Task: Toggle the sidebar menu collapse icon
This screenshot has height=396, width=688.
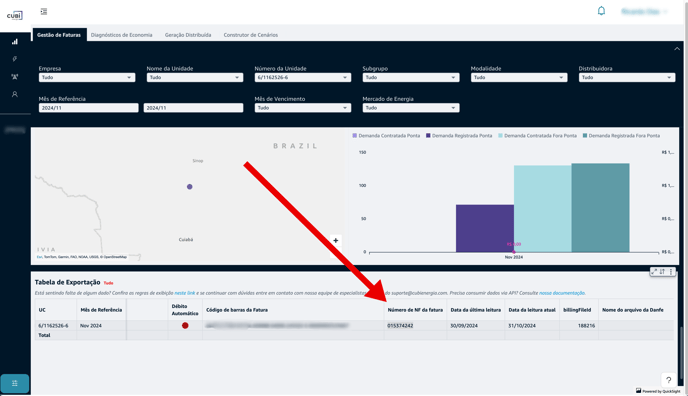Action: pos(44,11)
